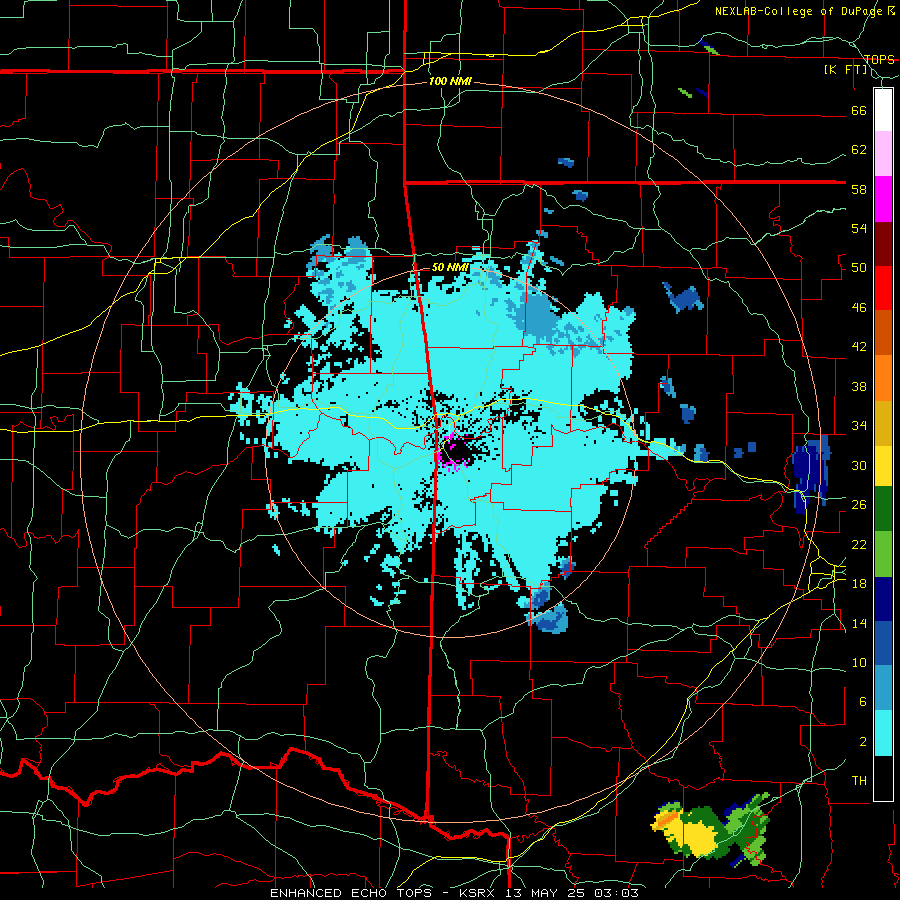Click the 10 legend value
900x900 pixels.
(x=859, y=663)
